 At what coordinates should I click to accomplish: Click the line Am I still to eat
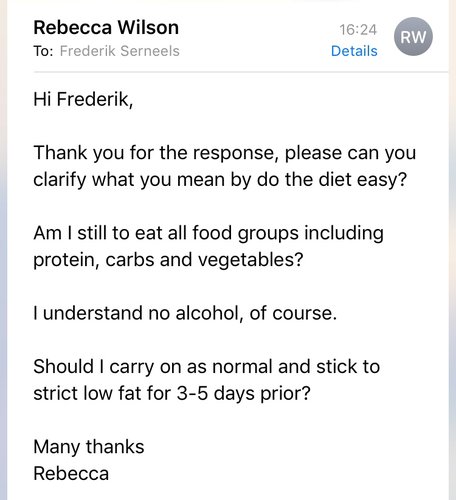pyautogui.click(x=208, y=233)
